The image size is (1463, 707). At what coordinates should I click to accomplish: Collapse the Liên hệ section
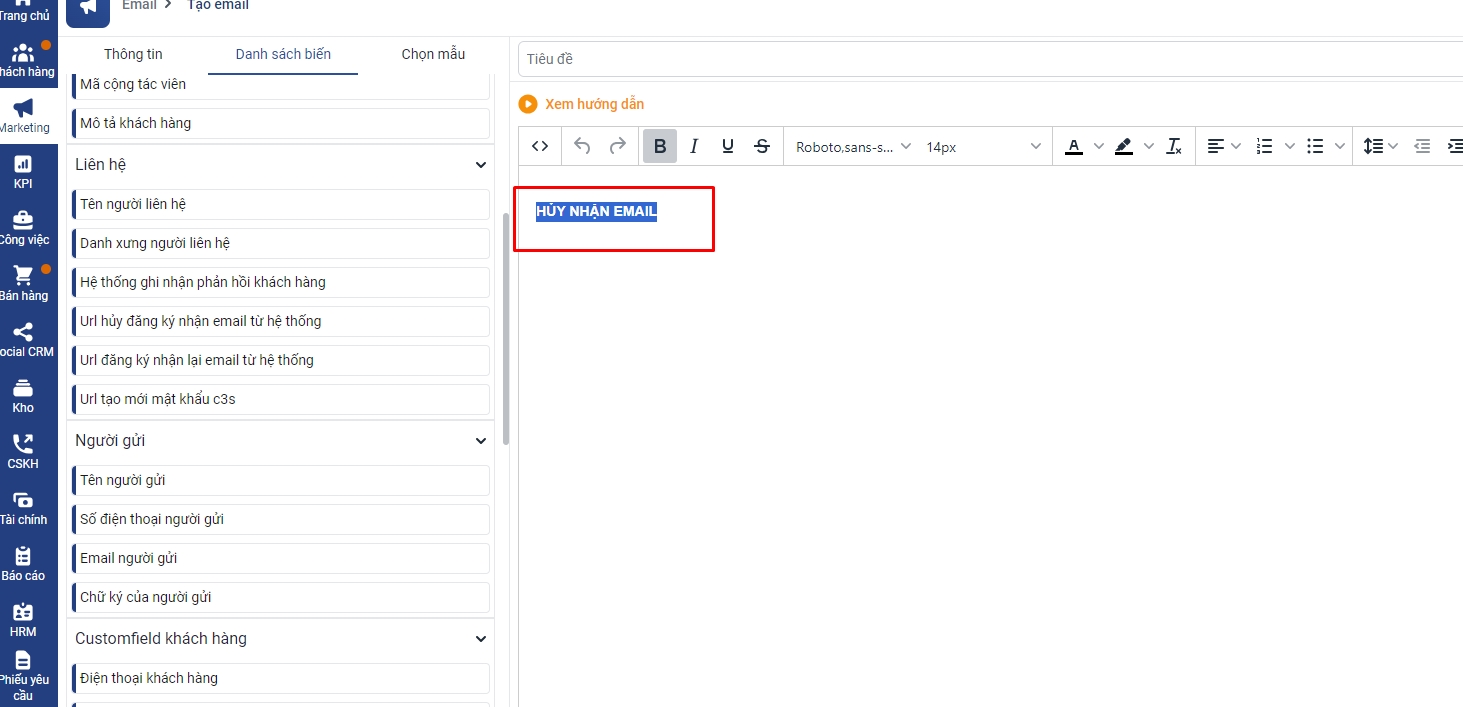[481, 165]
